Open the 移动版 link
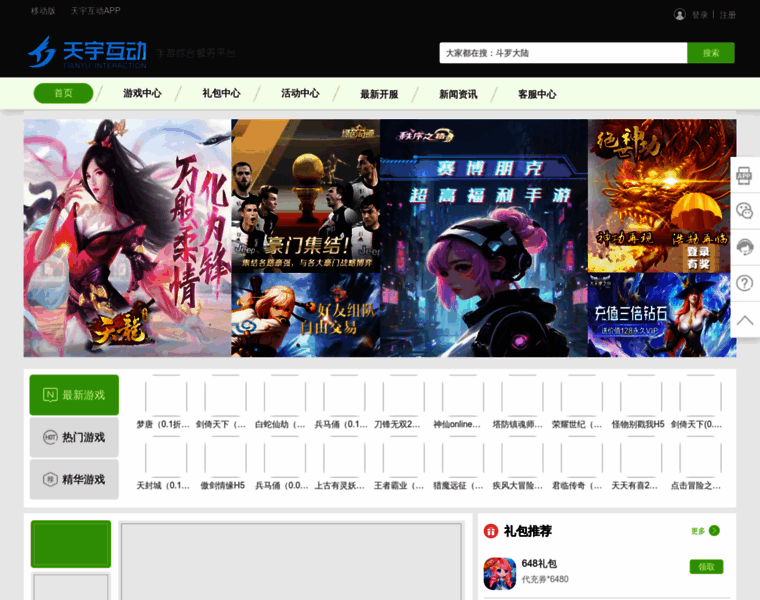The image size is (760, 600). (x=43, y=11)
